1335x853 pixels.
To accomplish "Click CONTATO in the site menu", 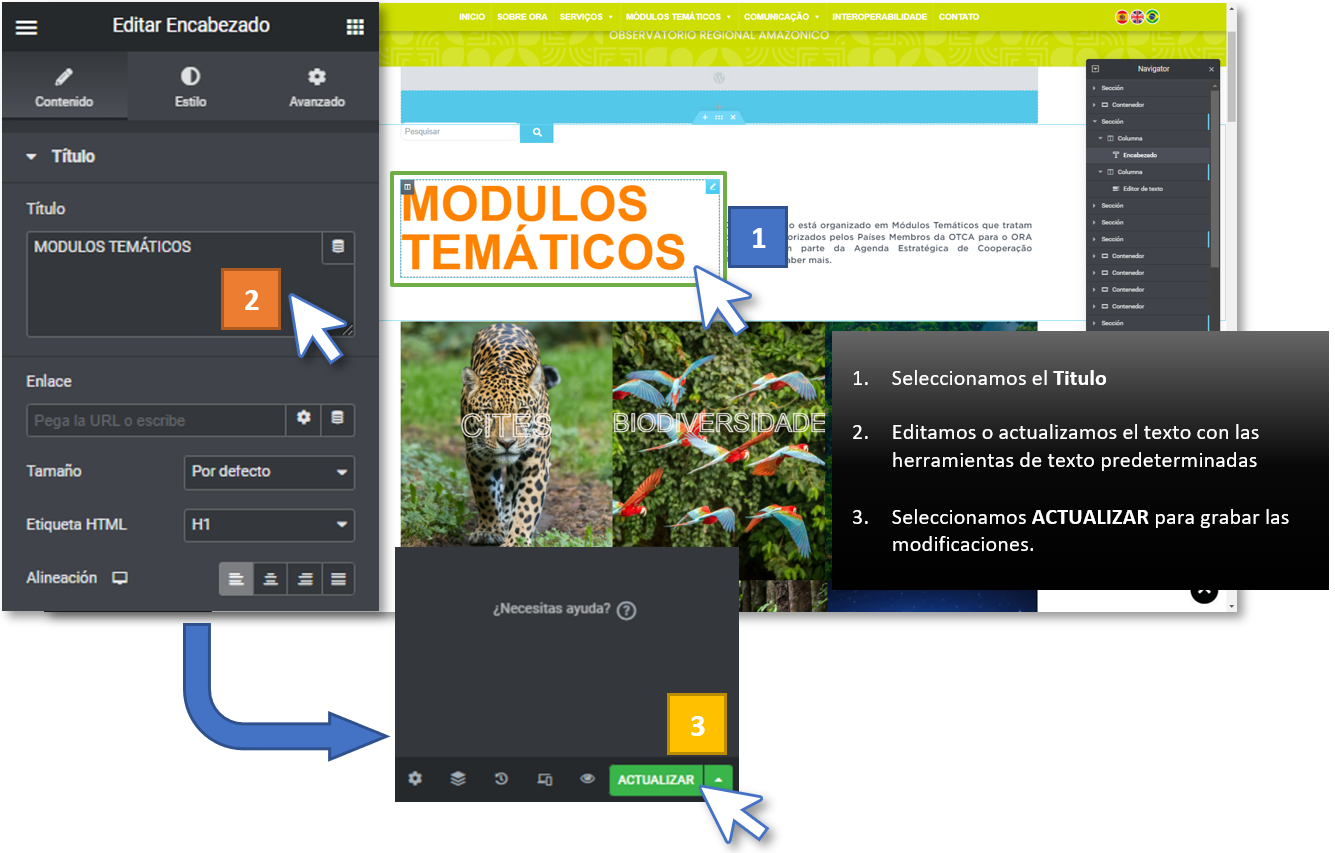I will [x=959, y=17].
